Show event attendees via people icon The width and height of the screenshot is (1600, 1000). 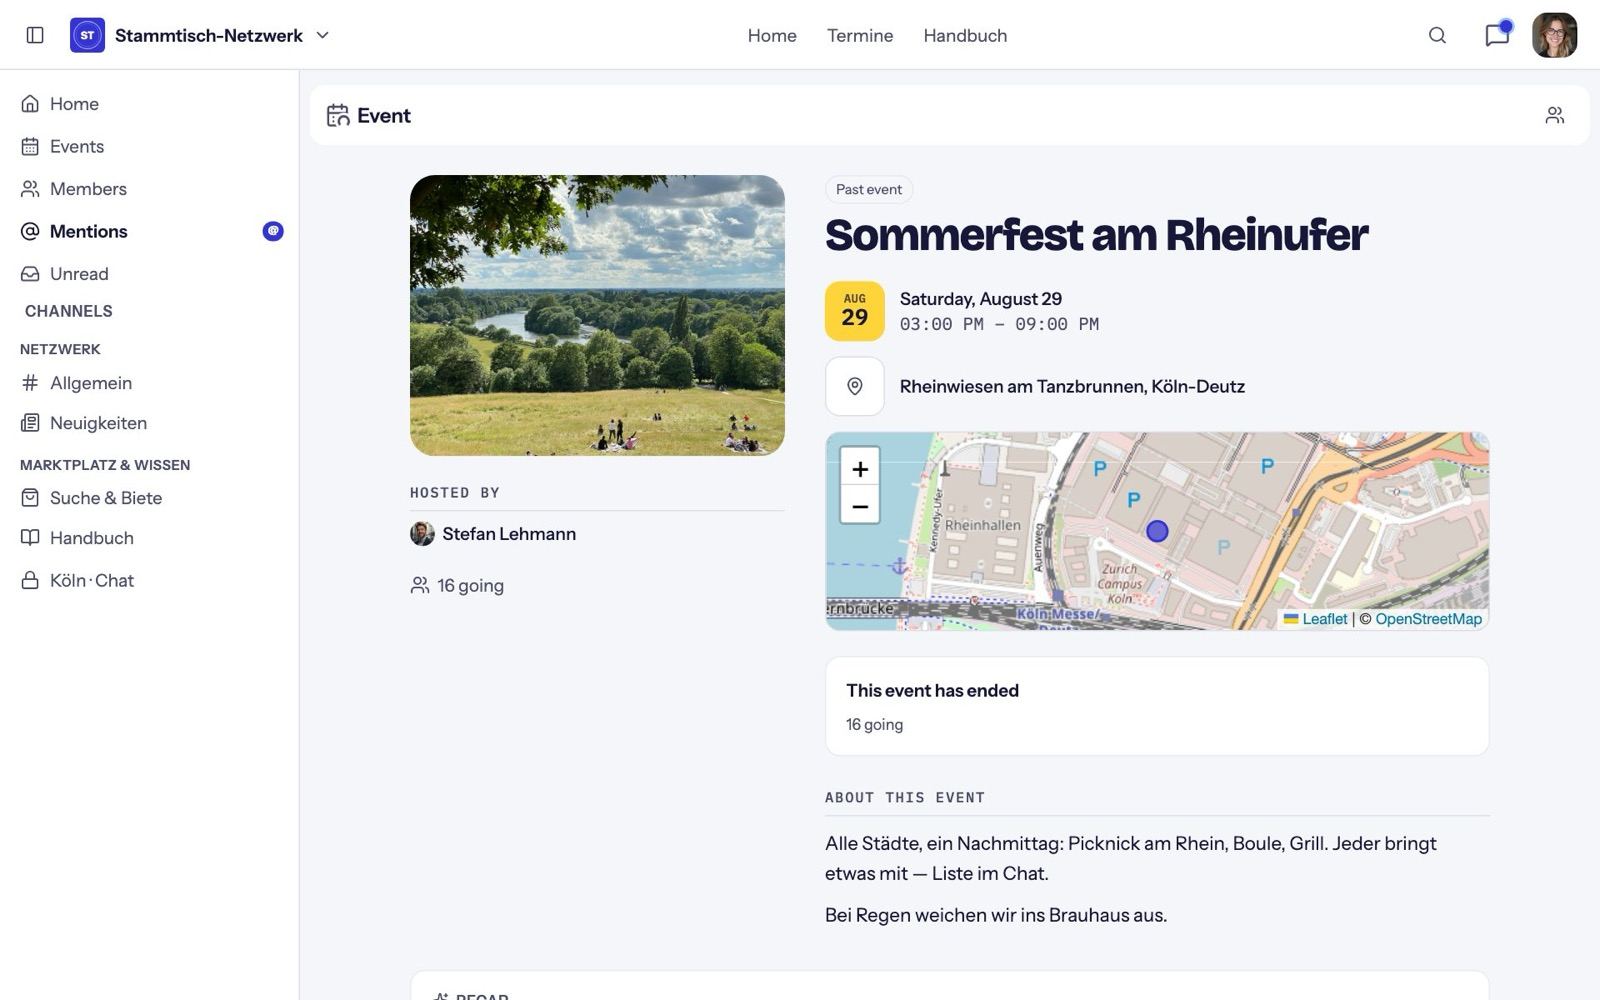tap(1554, 115)
